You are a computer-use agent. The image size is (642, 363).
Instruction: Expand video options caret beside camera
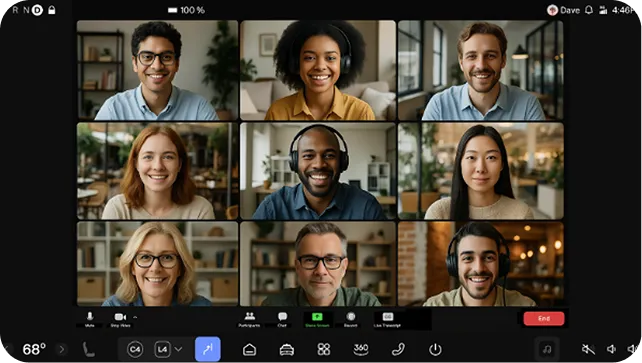click(x=135, y=317)
